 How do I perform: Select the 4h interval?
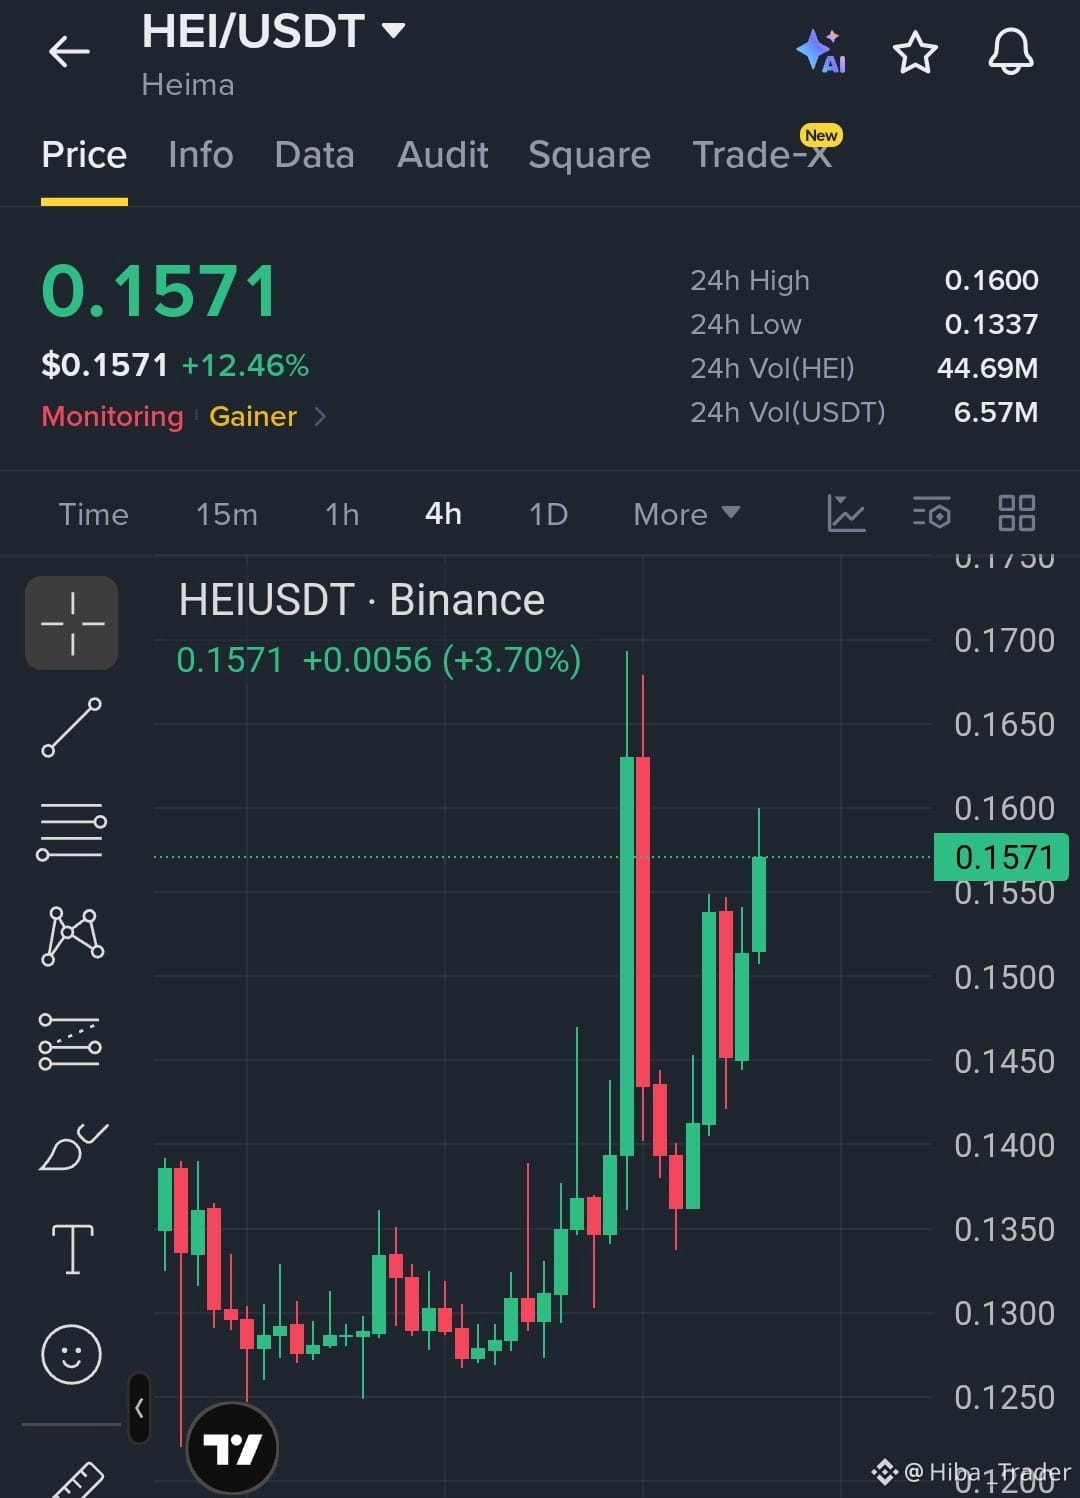tap(443, 514)
